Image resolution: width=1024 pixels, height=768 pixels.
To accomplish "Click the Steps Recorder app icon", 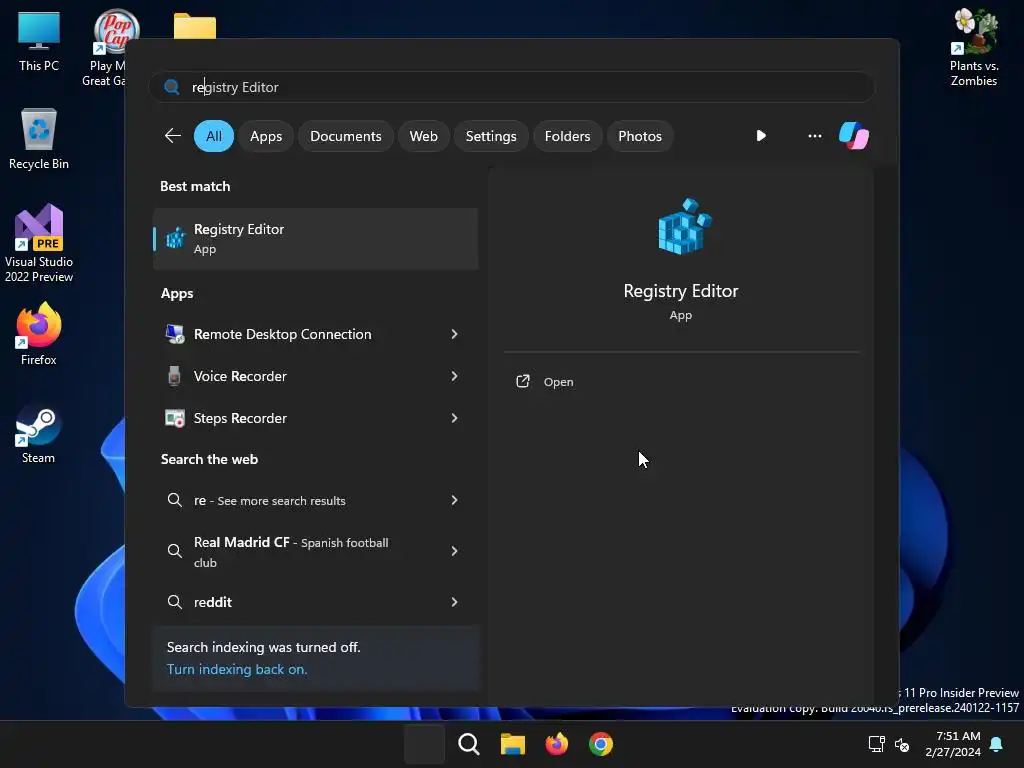I will click(174, 418).
